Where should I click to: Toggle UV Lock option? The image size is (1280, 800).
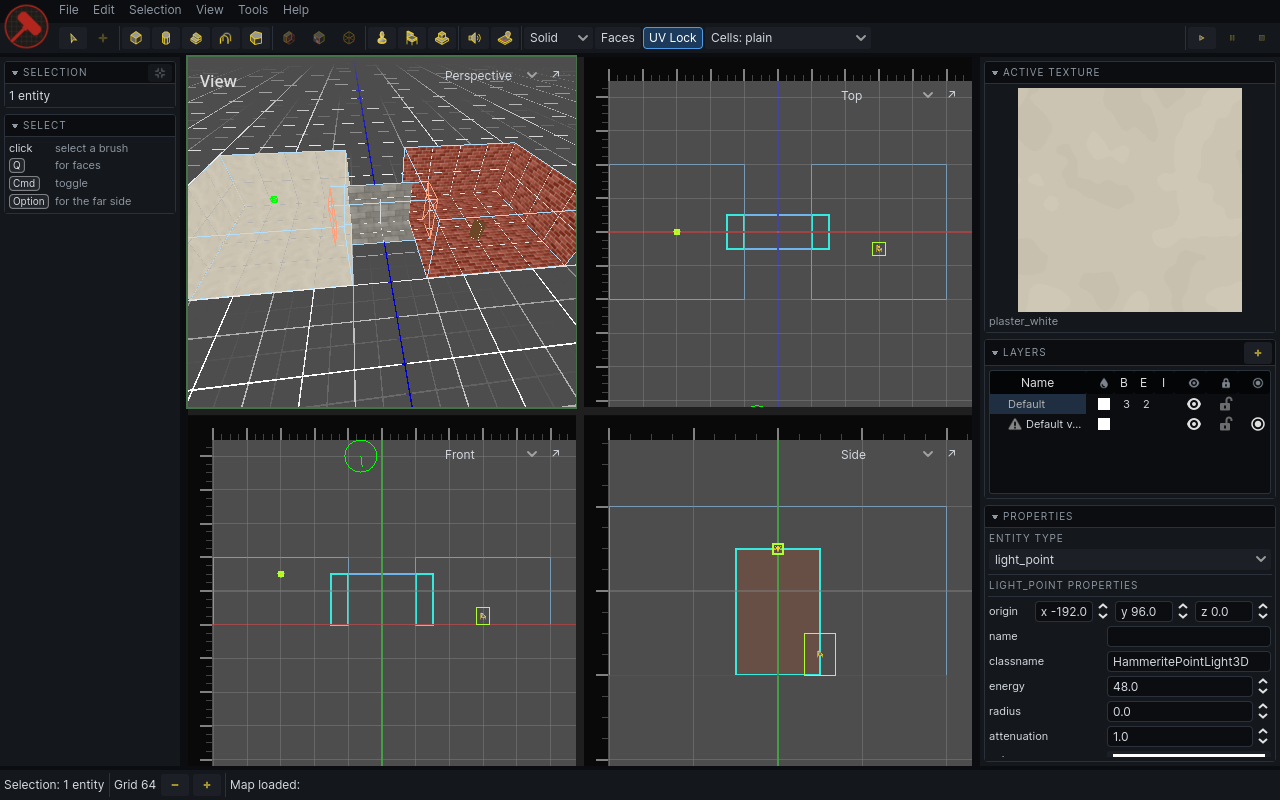point(673,38)
